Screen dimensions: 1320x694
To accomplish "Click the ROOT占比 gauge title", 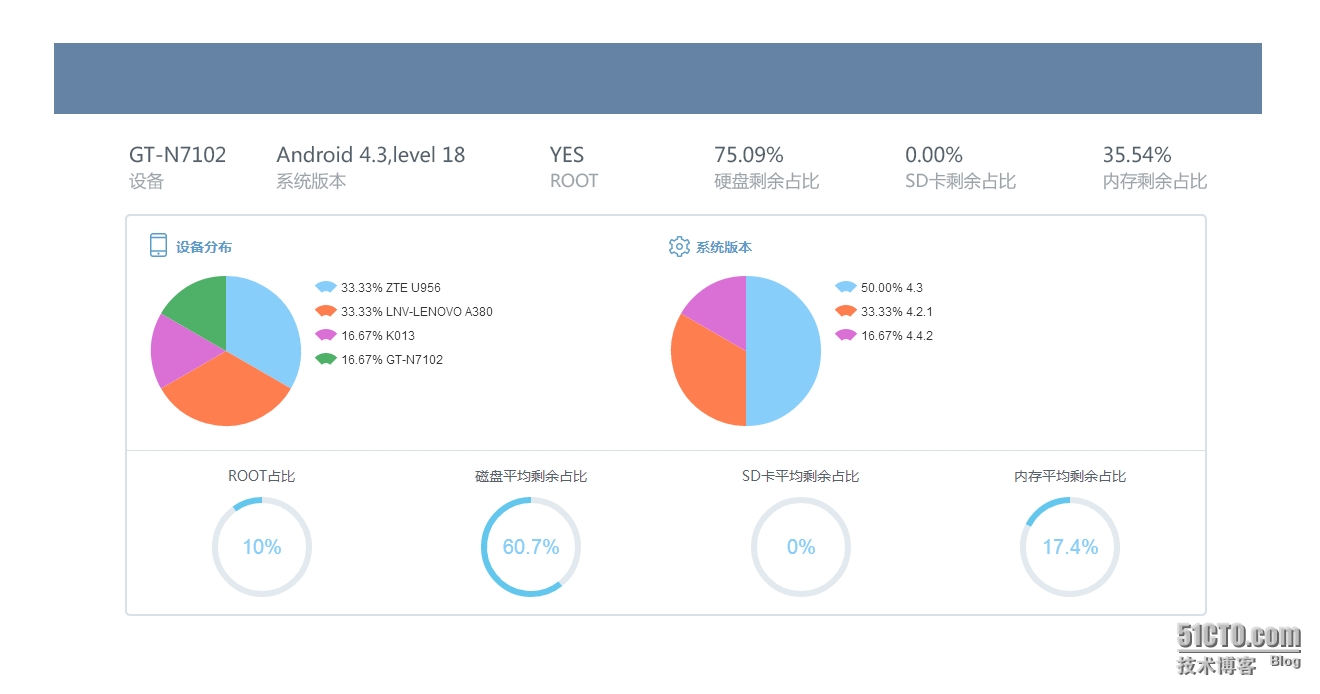I will pyautogui.click(x=262, y=476).
